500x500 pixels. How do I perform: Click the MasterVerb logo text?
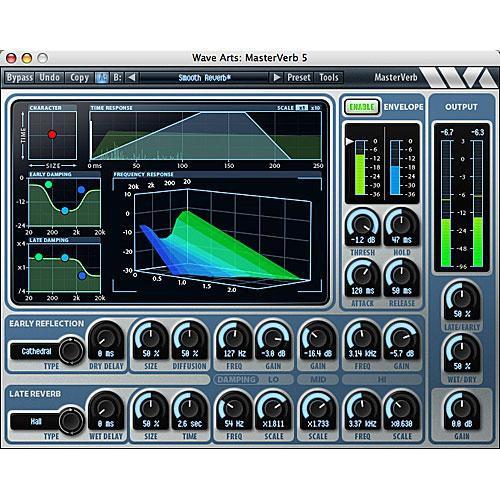click(396, 77)
